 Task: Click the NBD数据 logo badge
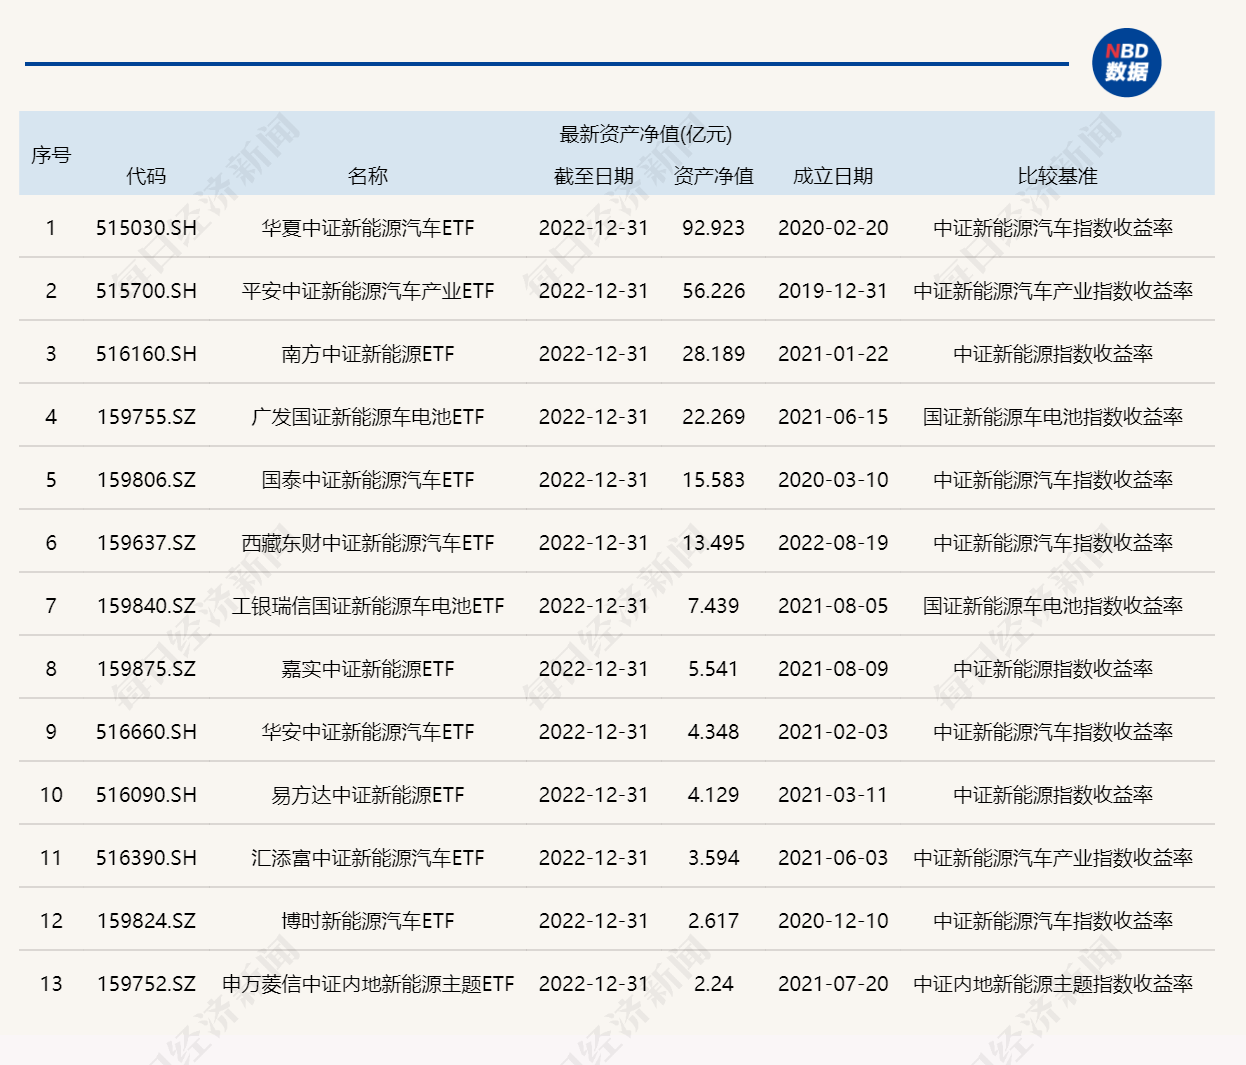coord(1126,63)
